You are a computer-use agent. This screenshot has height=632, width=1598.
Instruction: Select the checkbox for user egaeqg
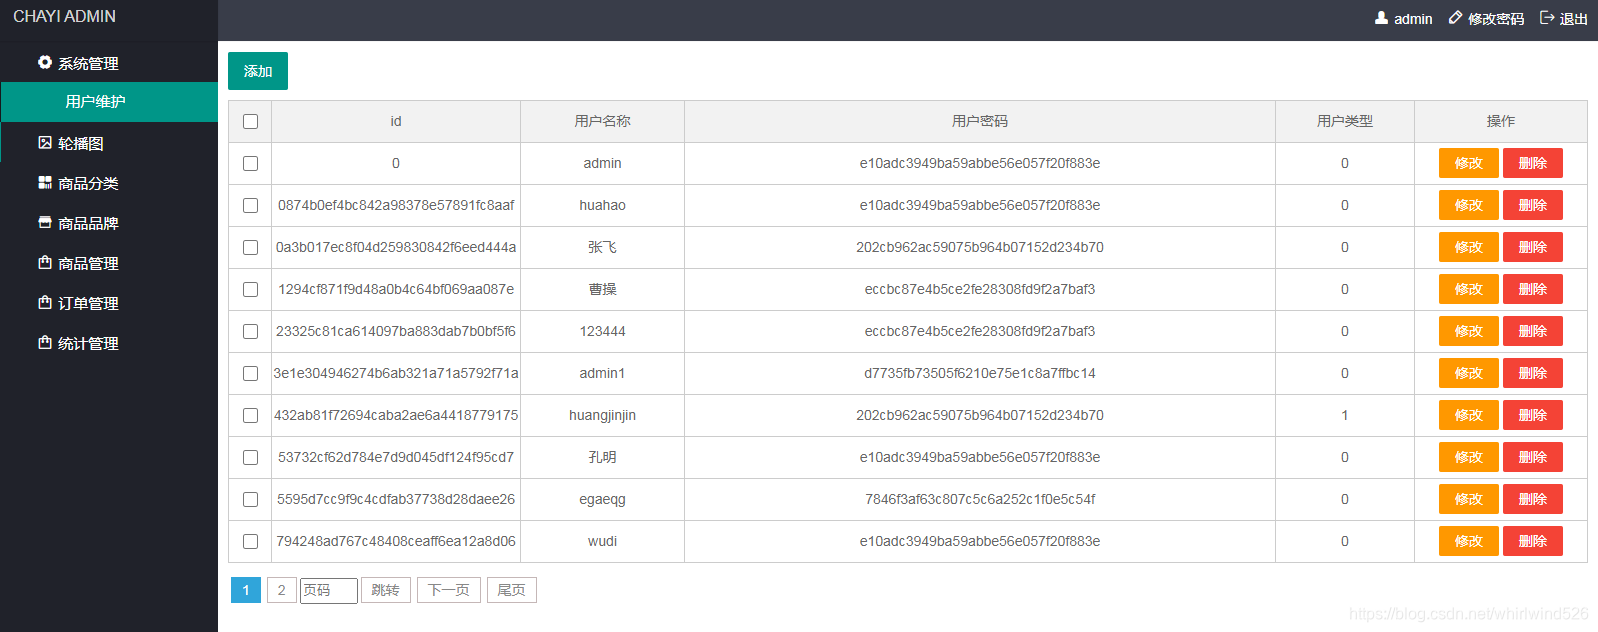250,499
